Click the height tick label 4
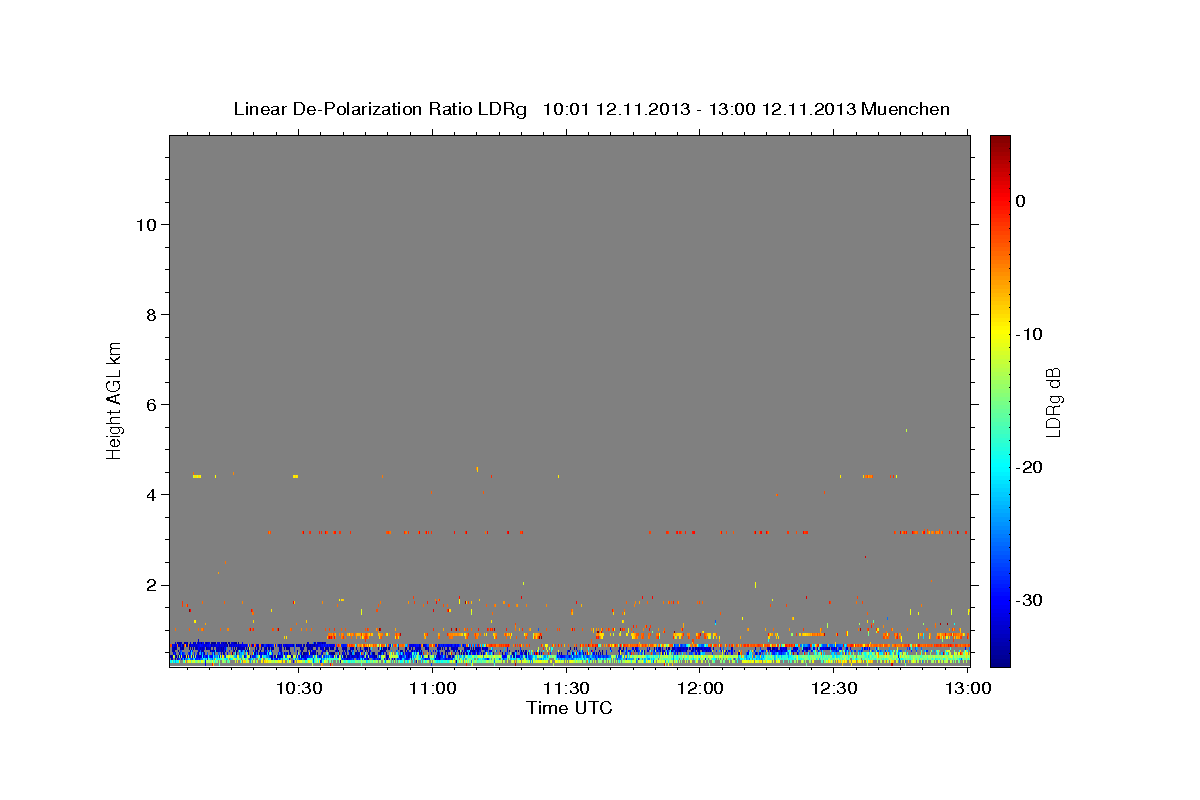The width and height of the screenshot is (1200, 800). click(154, 495)
